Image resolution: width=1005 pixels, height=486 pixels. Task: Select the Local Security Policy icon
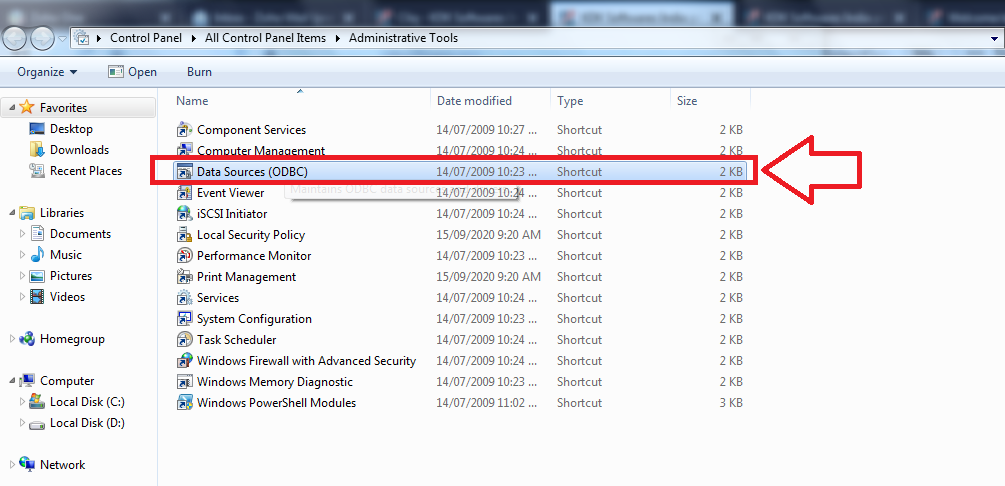point(185,235)
